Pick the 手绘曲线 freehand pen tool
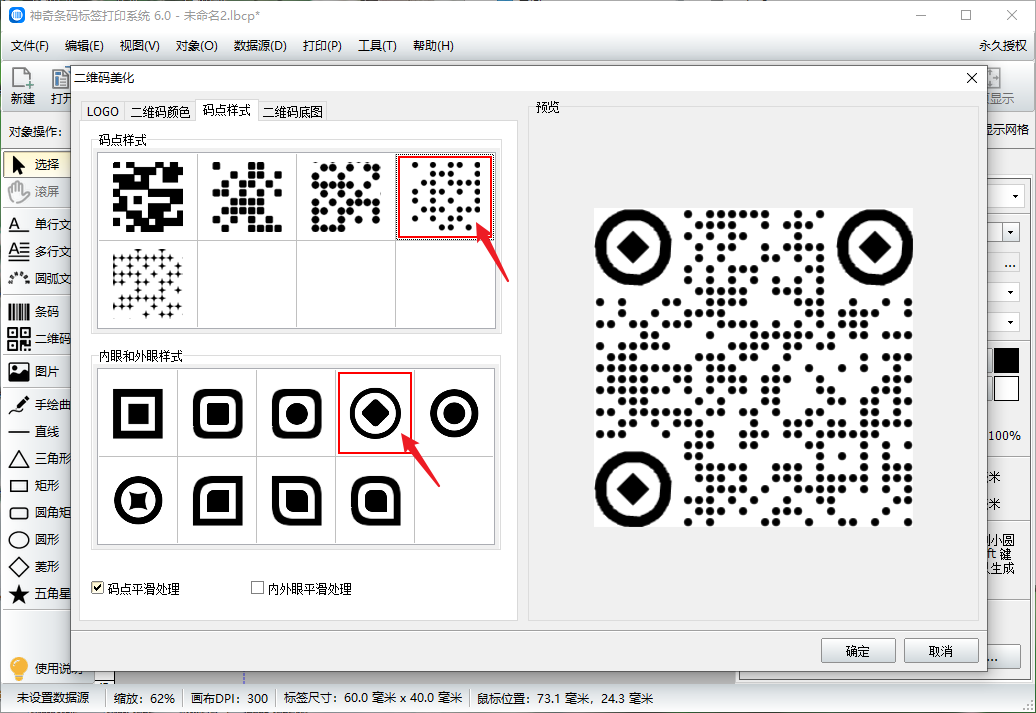Viewport: 1036px width, 713px height. (x=38, y=404)
